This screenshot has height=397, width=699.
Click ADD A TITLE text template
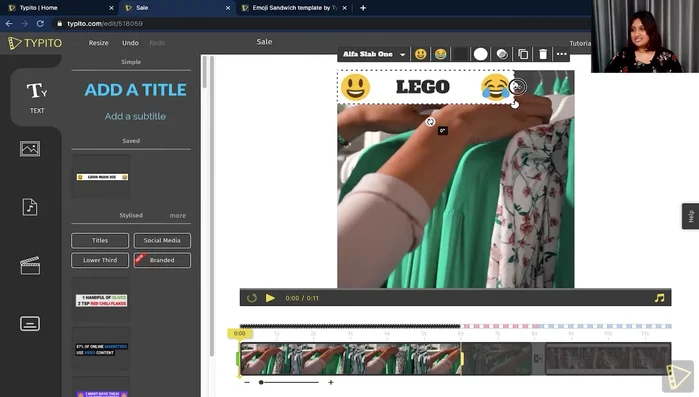pos(136,90)
